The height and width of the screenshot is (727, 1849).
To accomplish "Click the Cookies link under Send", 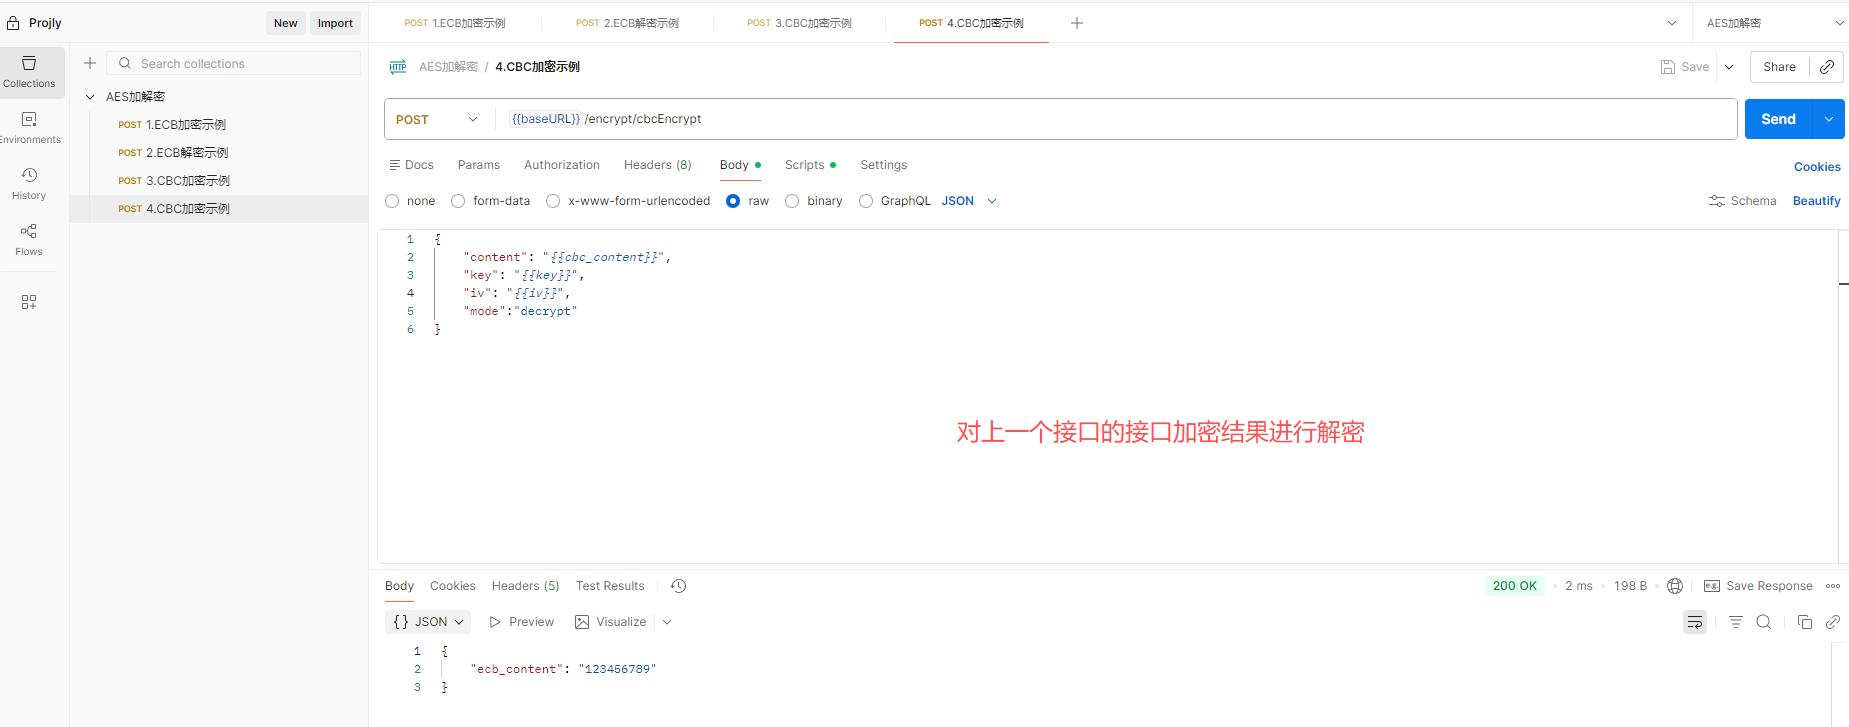I will (x=1817, y=167).
